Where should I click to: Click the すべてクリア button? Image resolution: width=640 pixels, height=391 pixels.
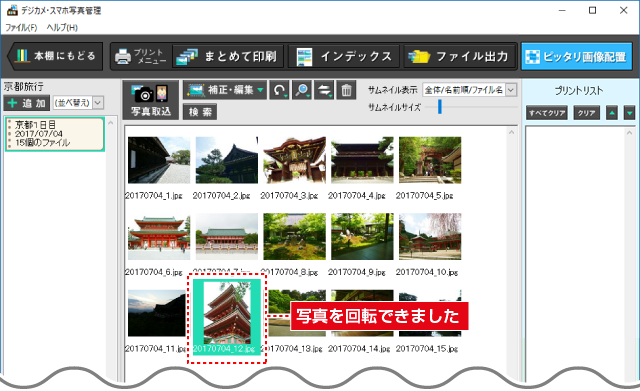(x=547, y=113)
